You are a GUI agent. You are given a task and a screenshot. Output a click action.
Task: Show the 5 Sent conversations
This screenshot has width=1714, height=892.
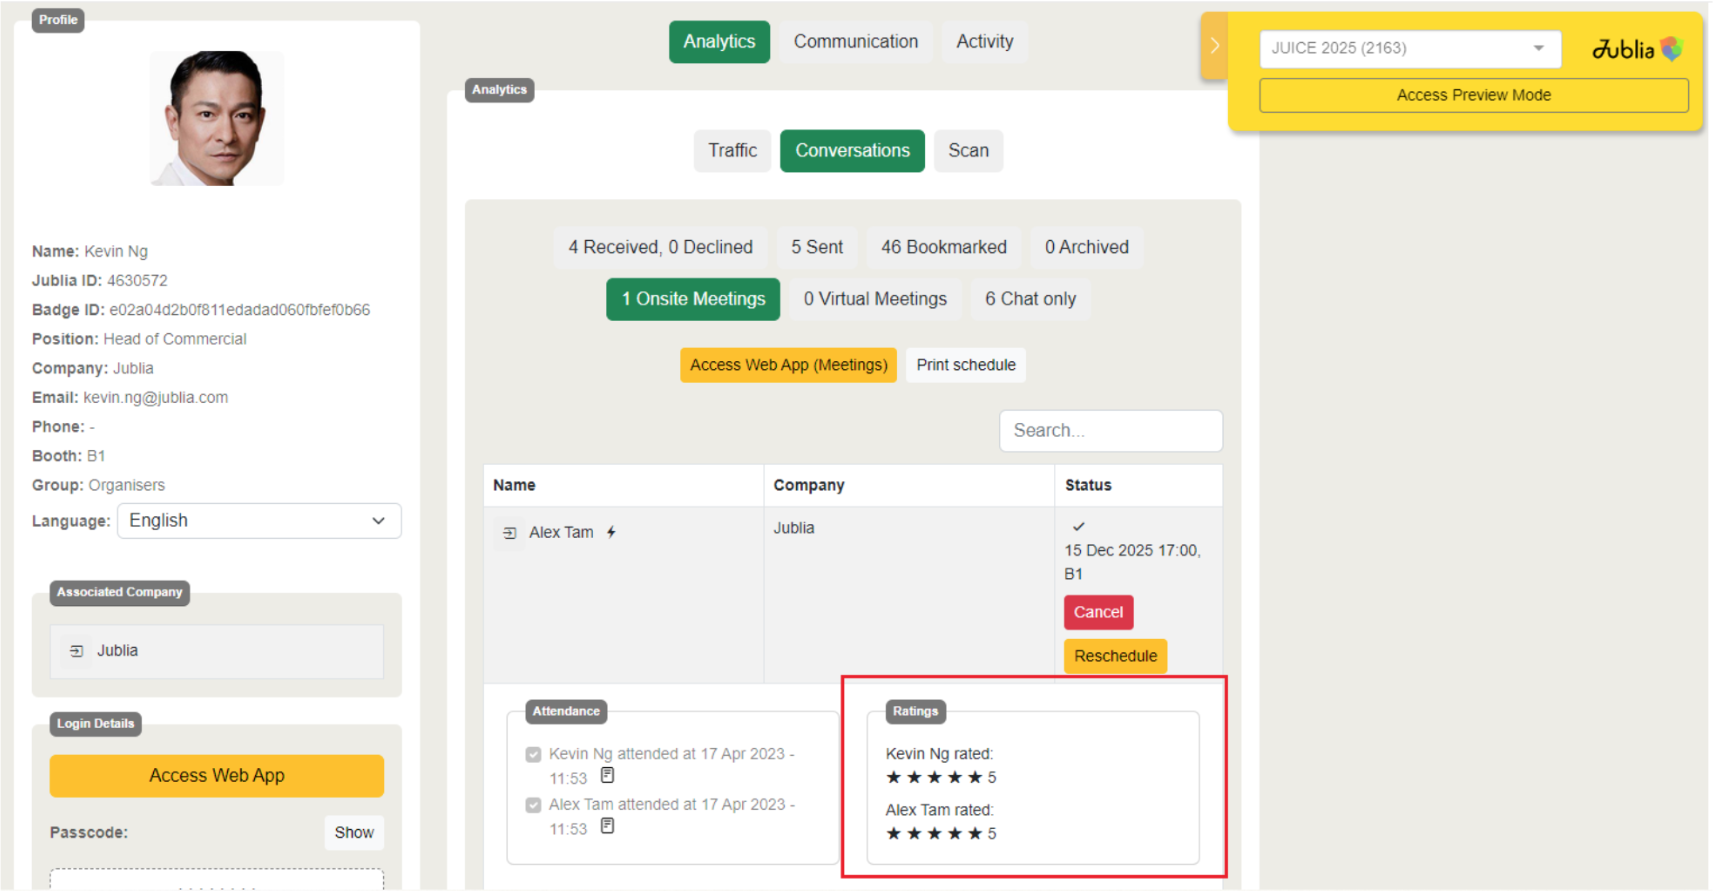817,247
